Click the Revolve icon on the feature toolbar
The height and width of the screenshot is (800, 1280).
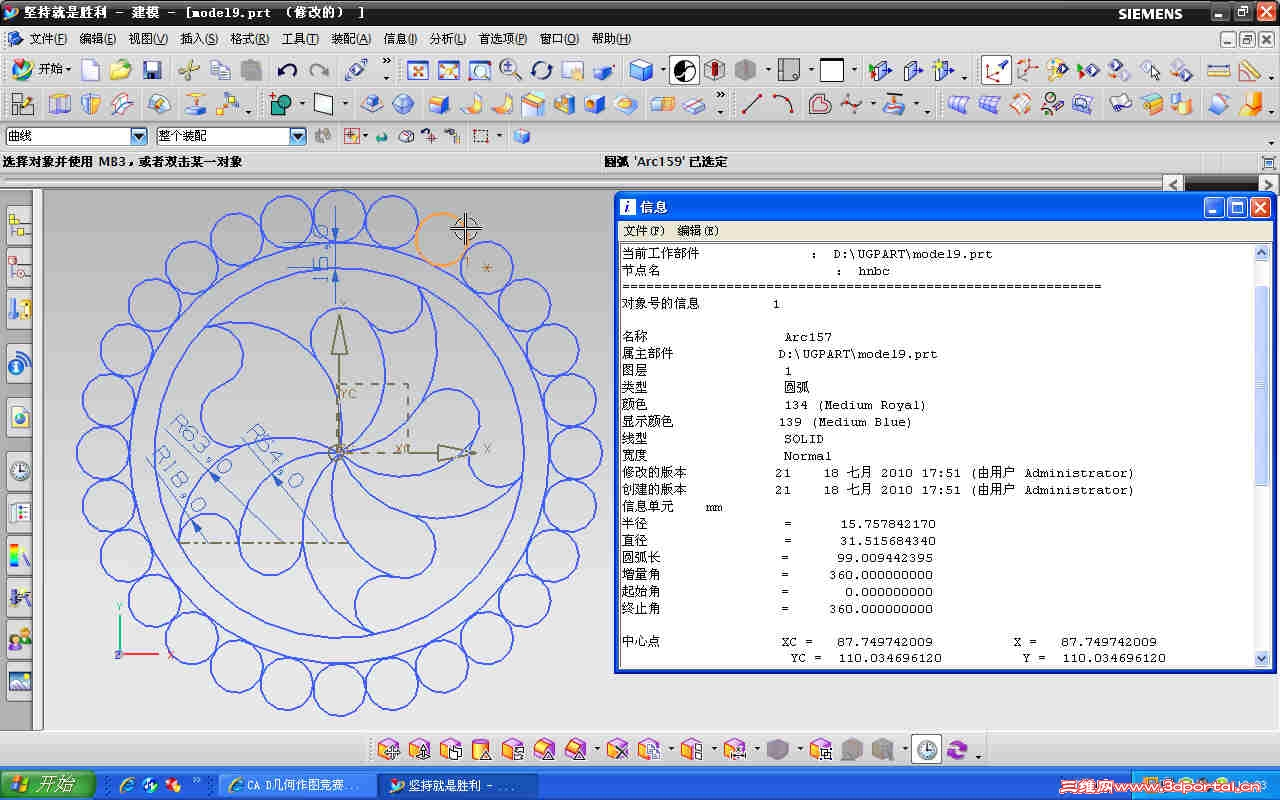tap(91, 103)
